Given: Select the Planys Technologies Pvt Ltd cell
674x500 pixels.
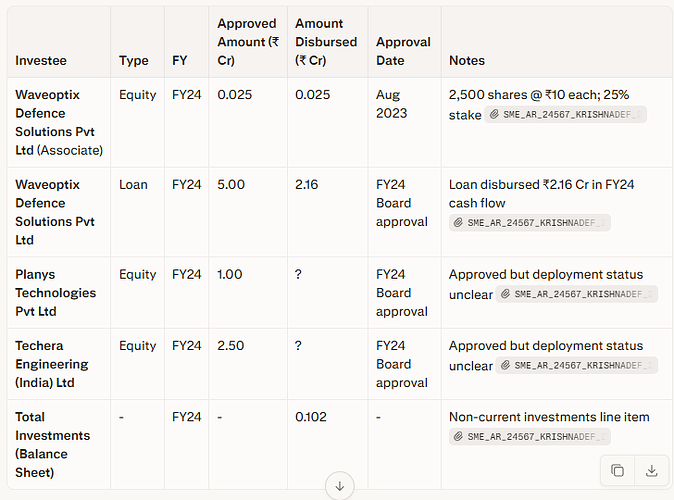Looking at the screenshot, I should [x=59, y=293].
